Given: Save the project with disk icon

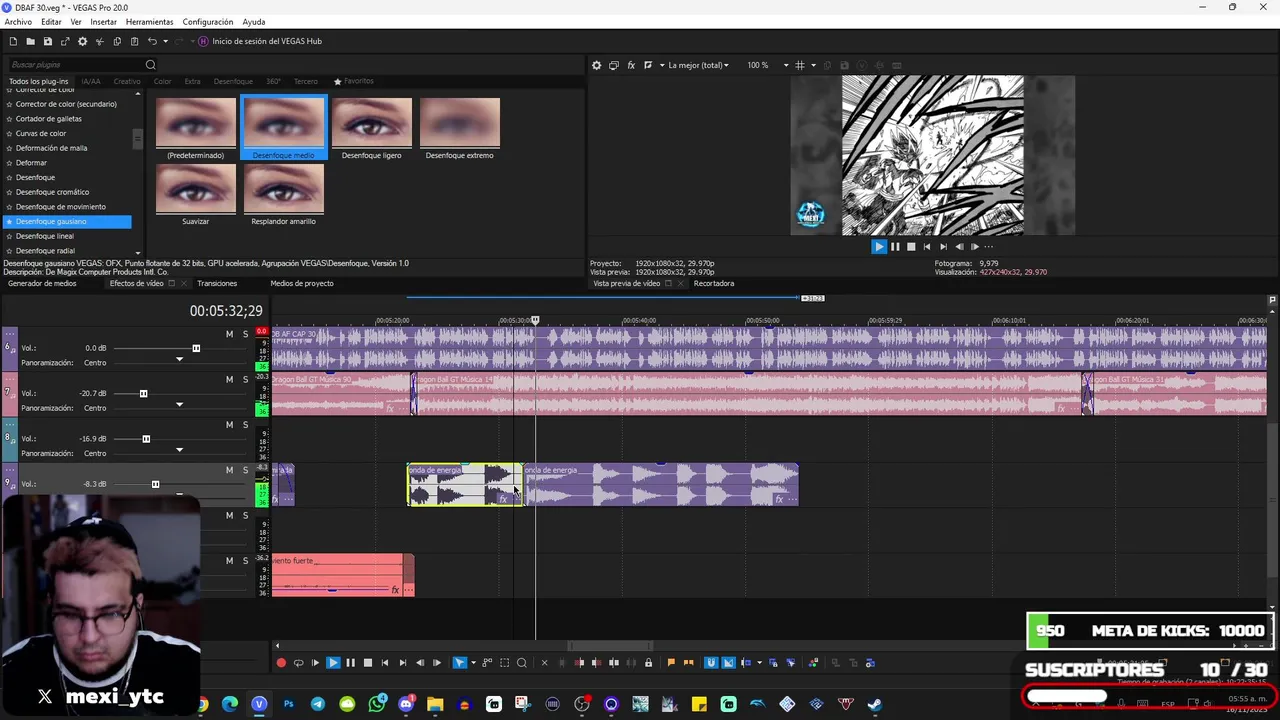Looking at the screenshot, I should click(47, 41).
